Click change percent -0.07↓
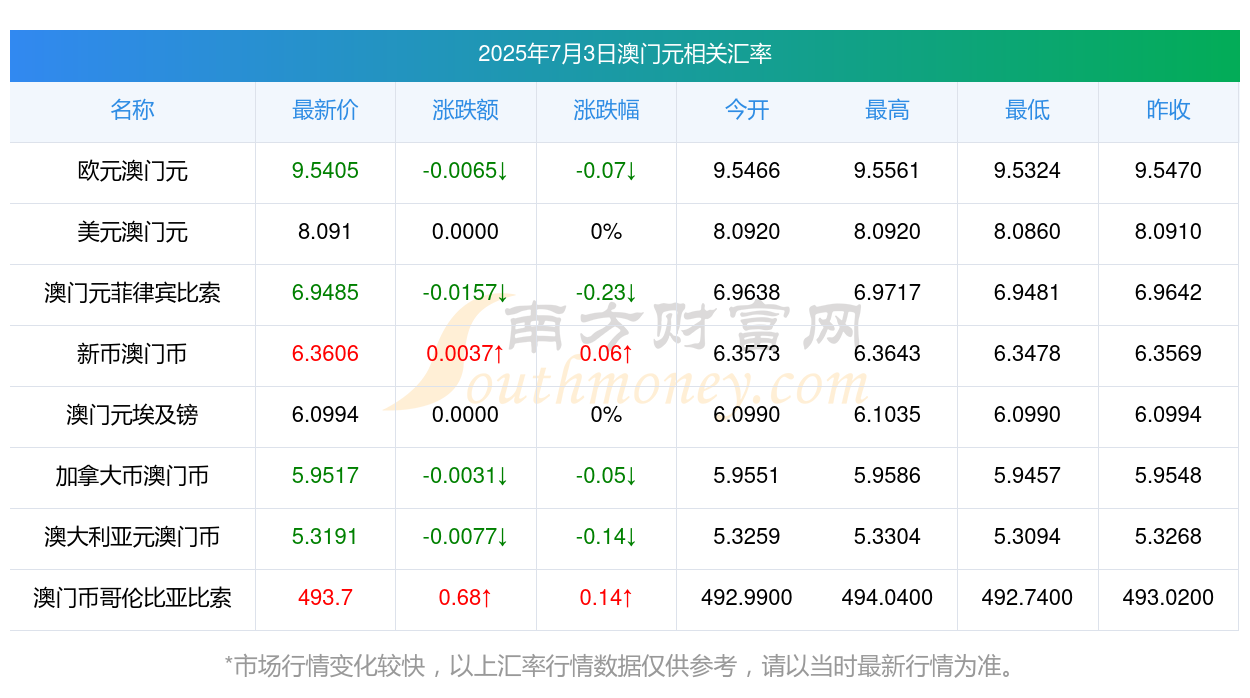Screen dimensions: 1250x698 tap(606, 171)
